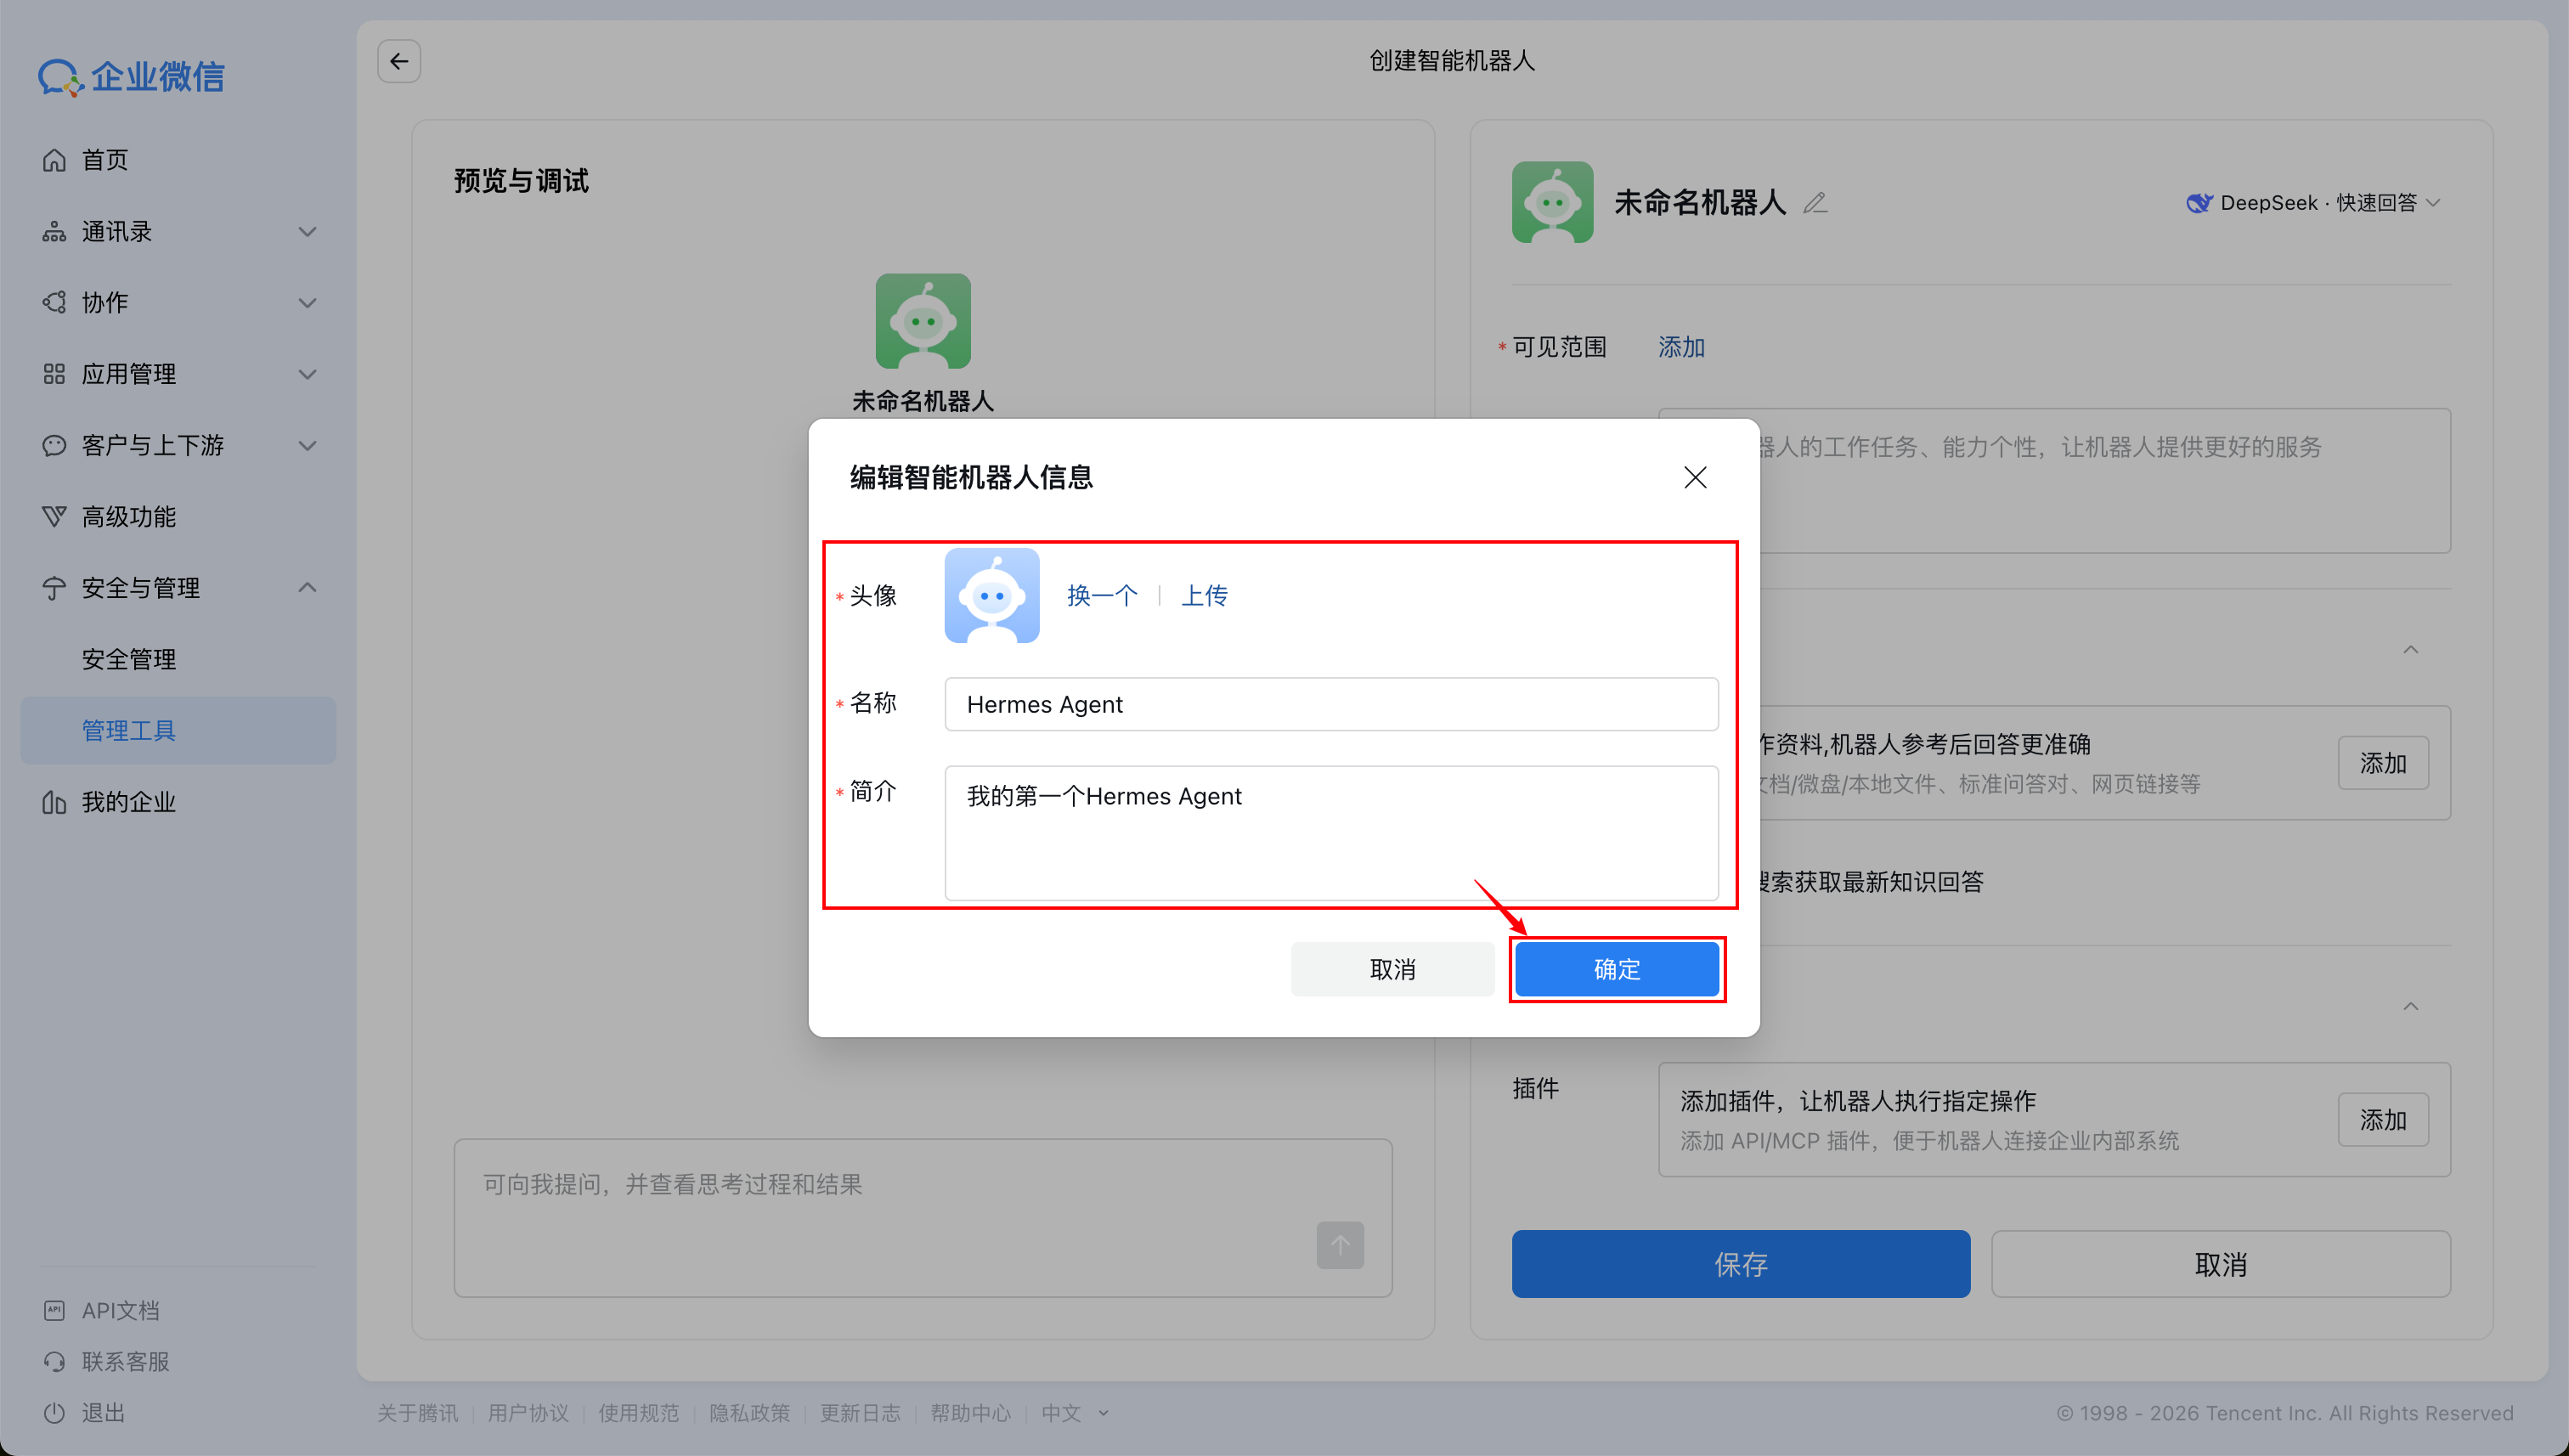Click the 应用管理 grid icon
Viewport: 2569px width, 1456px height.
pos(55,373)
